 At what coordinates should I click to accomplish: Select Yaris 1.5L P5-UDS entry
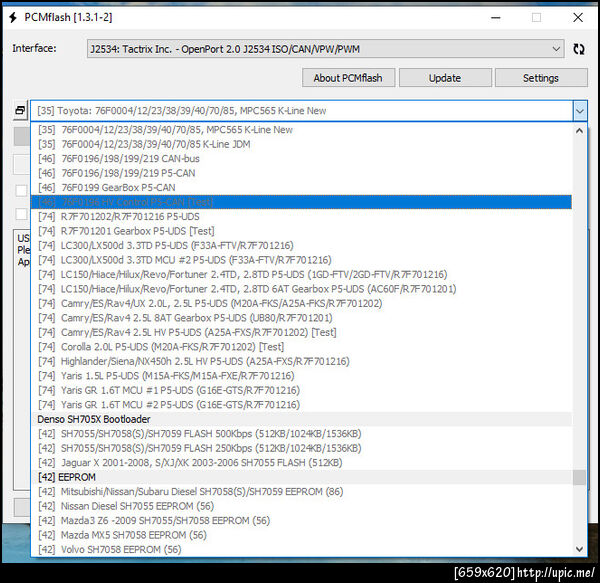tap(301, 376)
